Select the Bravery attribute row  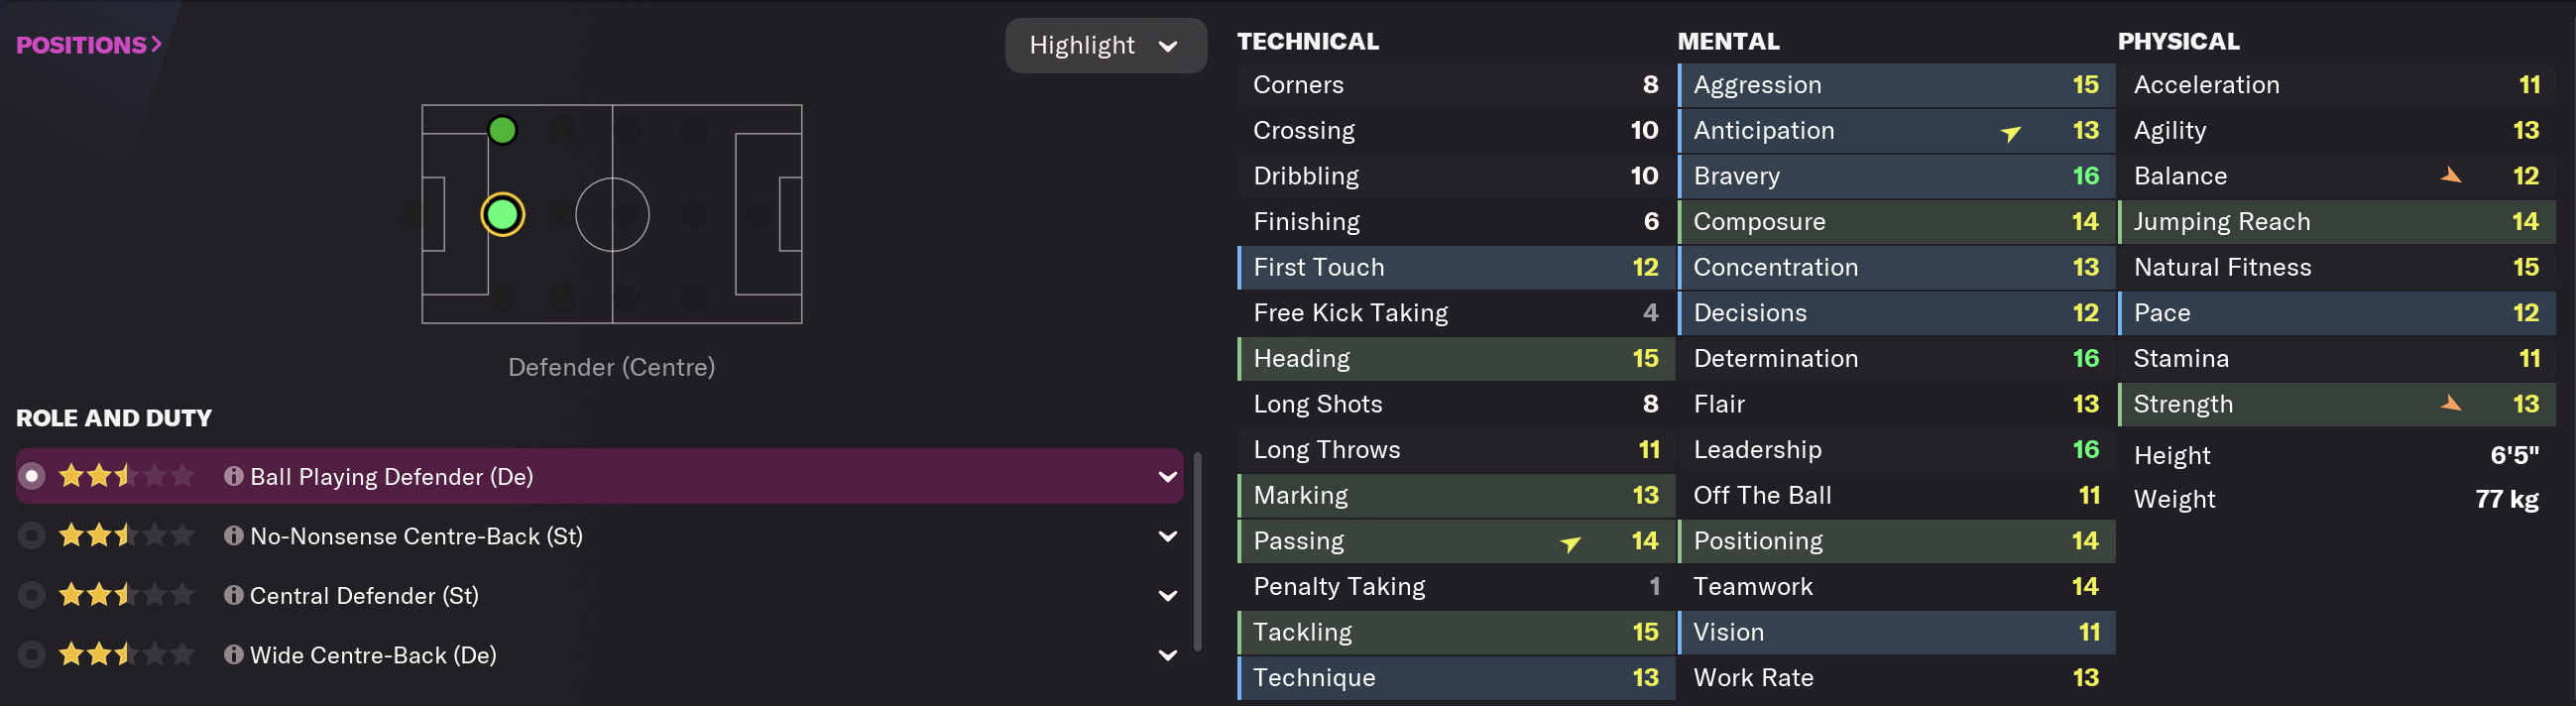tap(1895, 176)
